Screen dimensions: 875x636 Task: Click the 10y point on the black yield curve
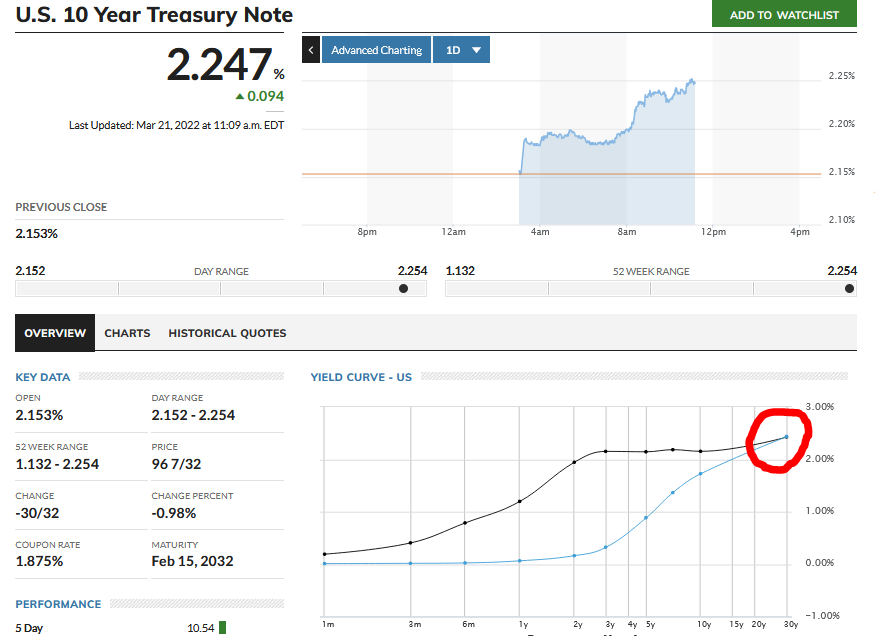coord(701,451)
